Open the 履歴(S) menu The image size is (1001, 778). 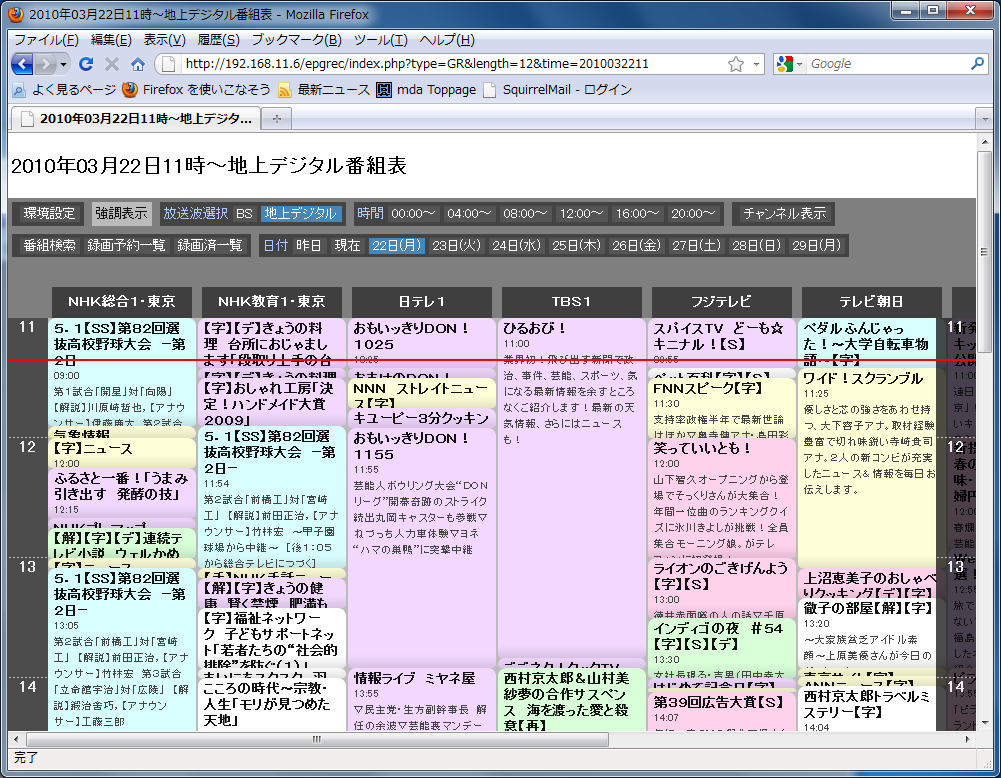218,40
